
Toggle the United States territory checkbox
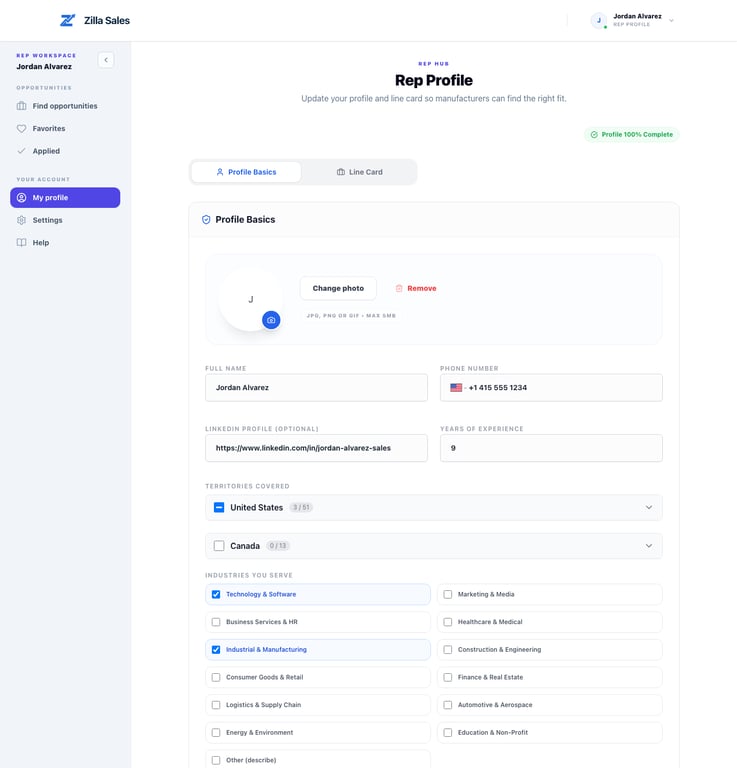coord(219,507)
